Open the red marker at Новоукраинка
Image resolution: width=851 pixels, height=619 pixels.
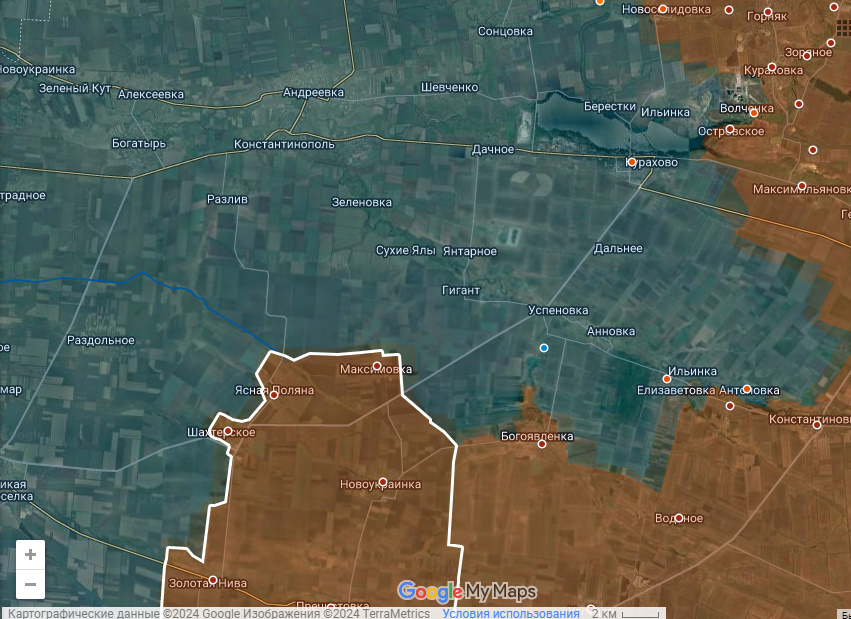click(382, 482)
